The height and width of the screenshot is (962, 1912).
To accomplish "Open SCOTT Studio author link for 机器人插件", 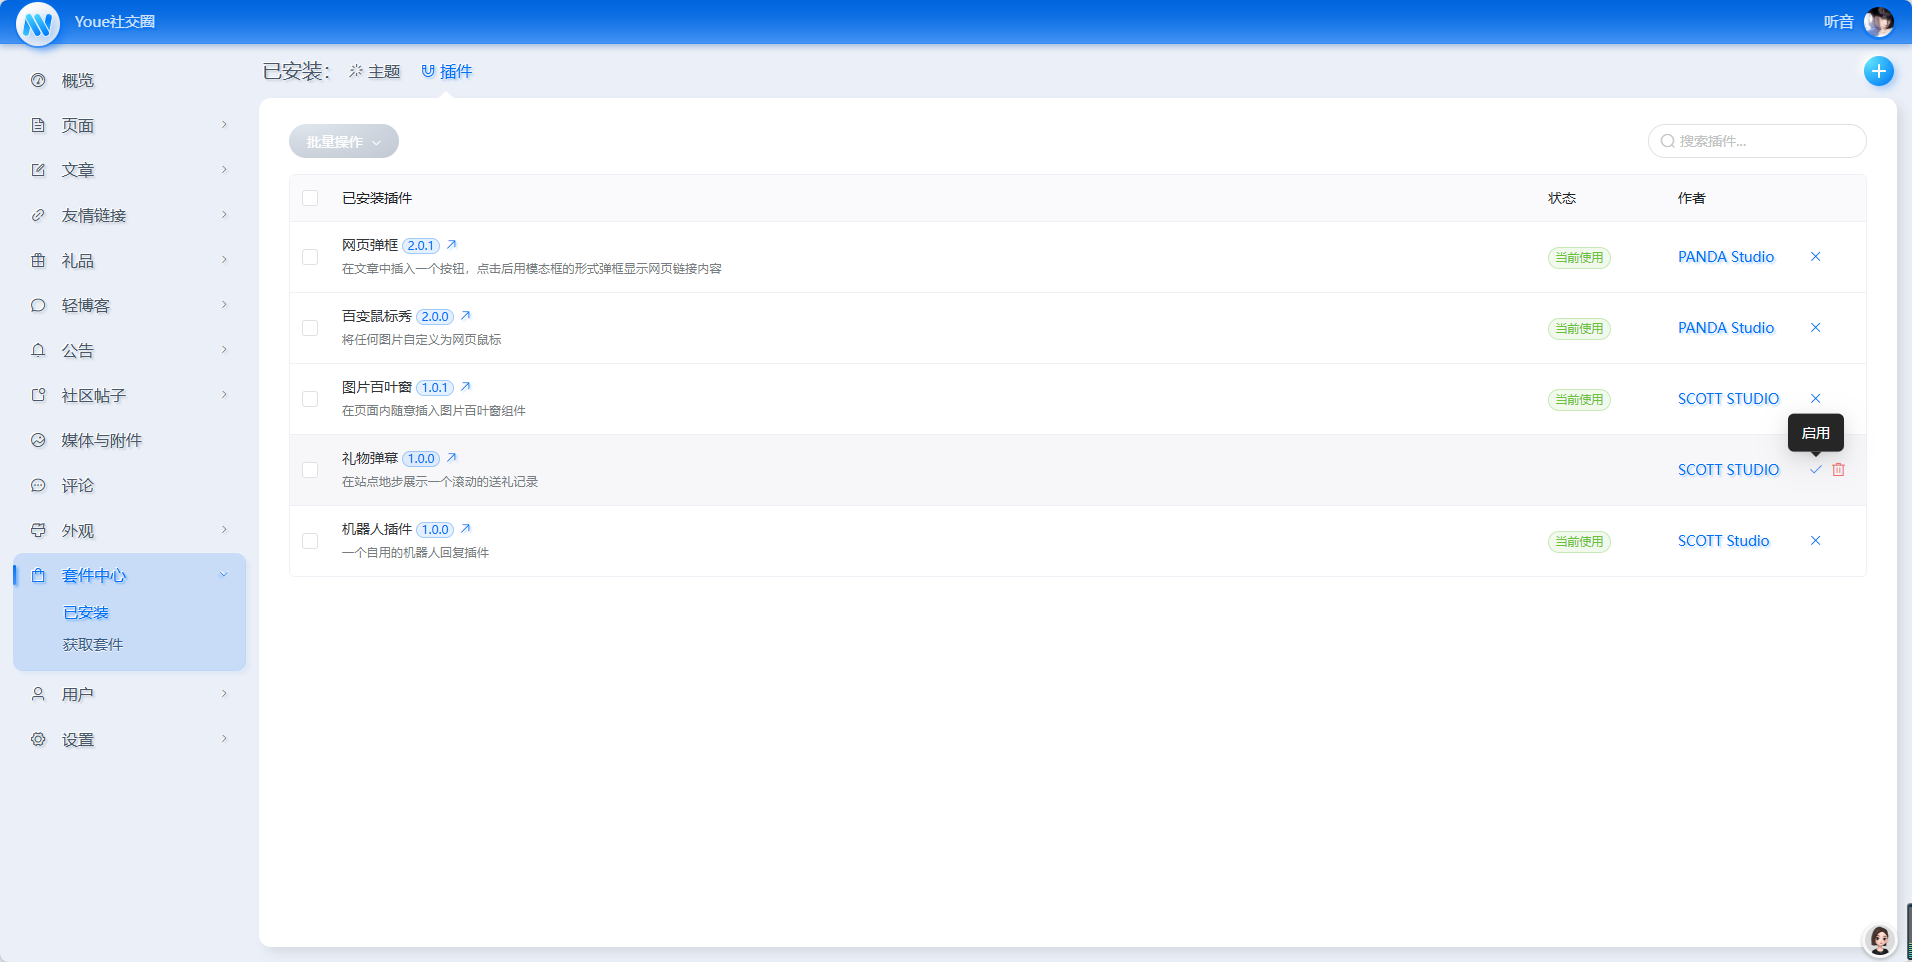I will pyautogui.click(x=1723, y=541).
